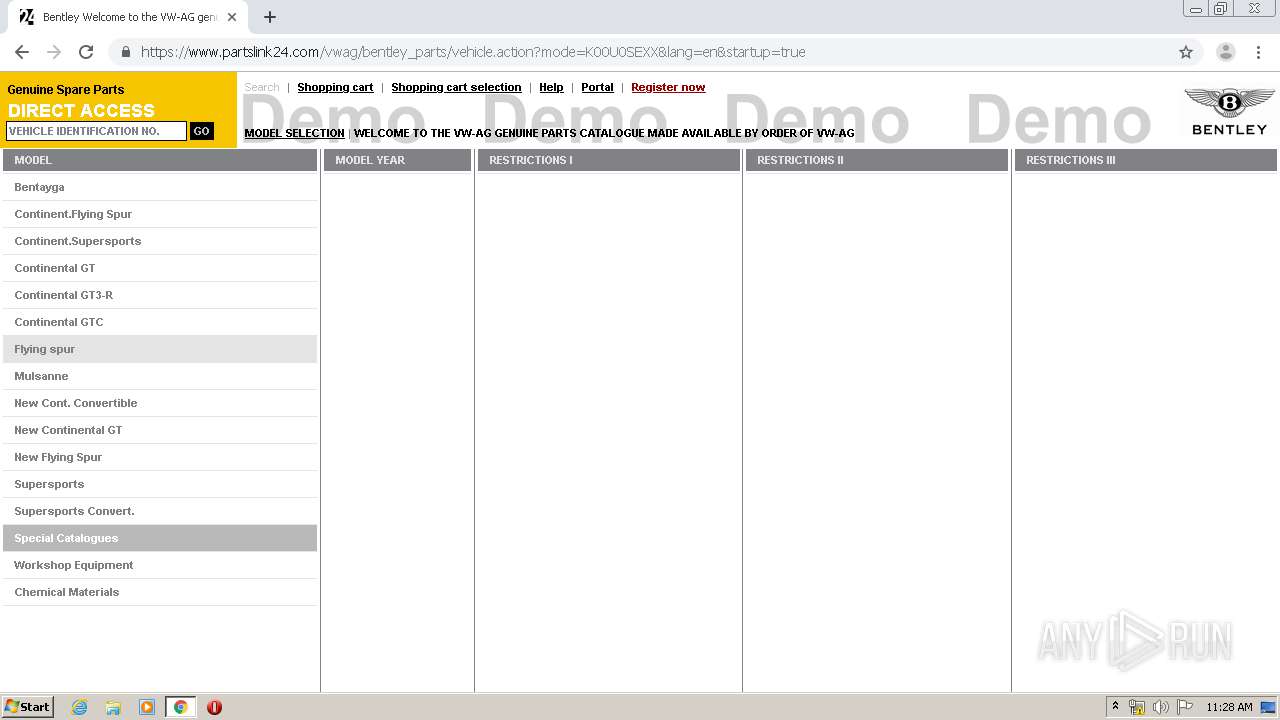
Task: Open the taskbar file explorer
Action: tap(113, 707)
